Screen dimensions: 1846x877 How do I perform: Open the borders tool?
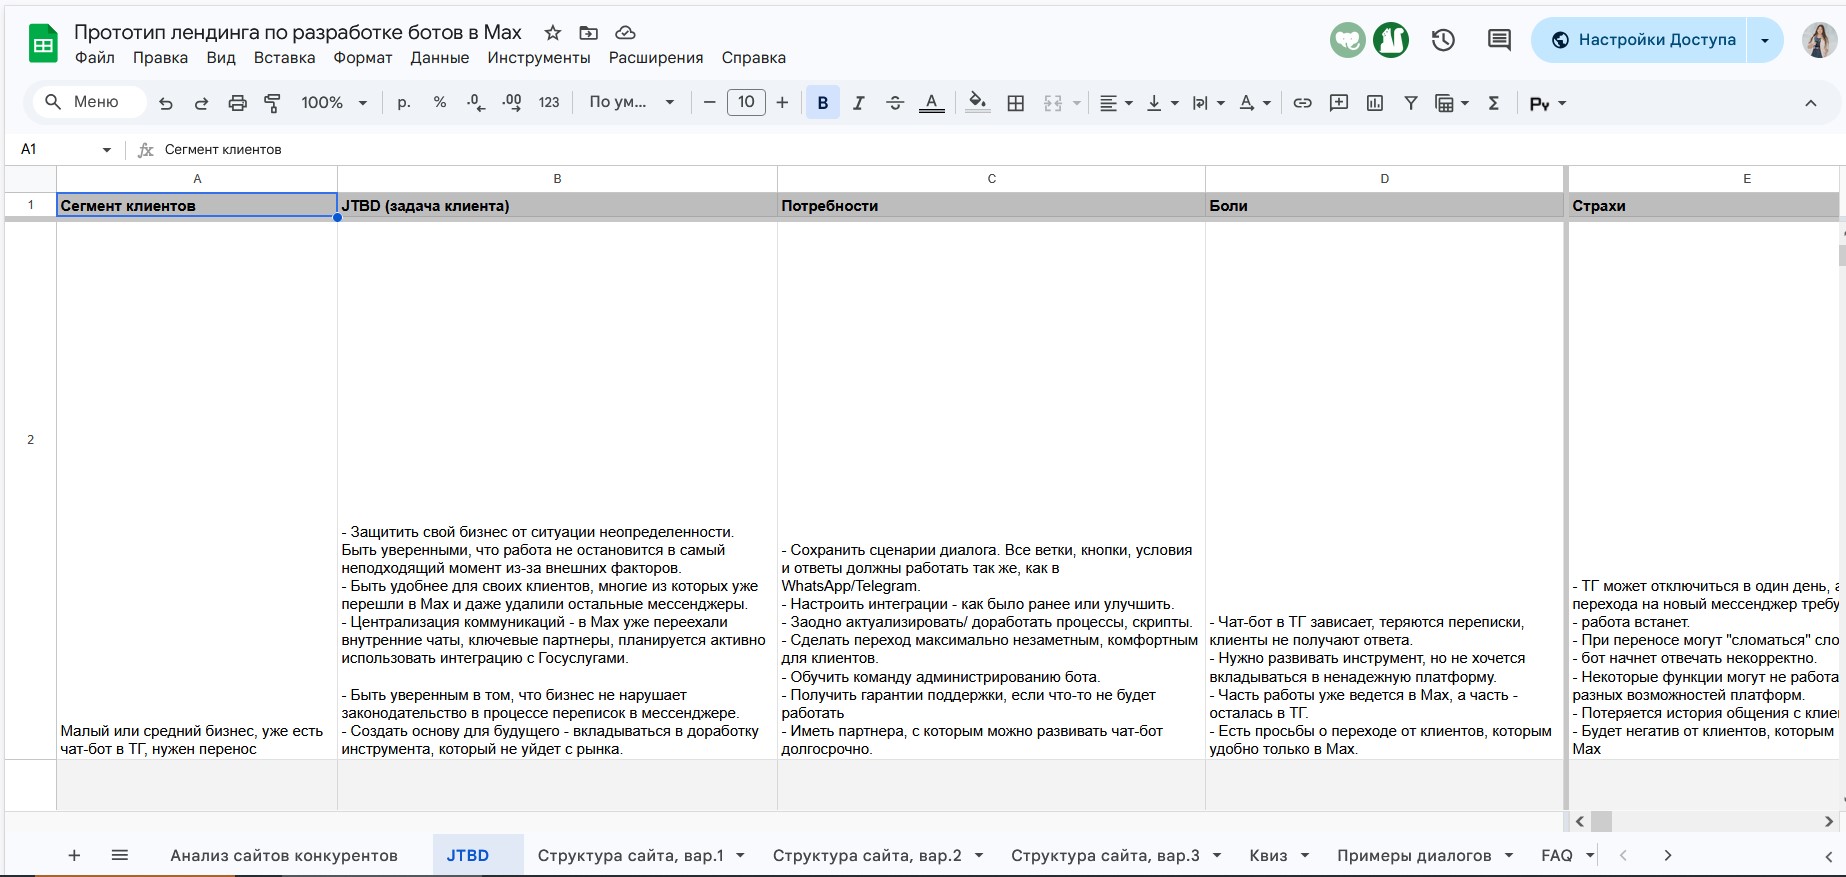1016,103
